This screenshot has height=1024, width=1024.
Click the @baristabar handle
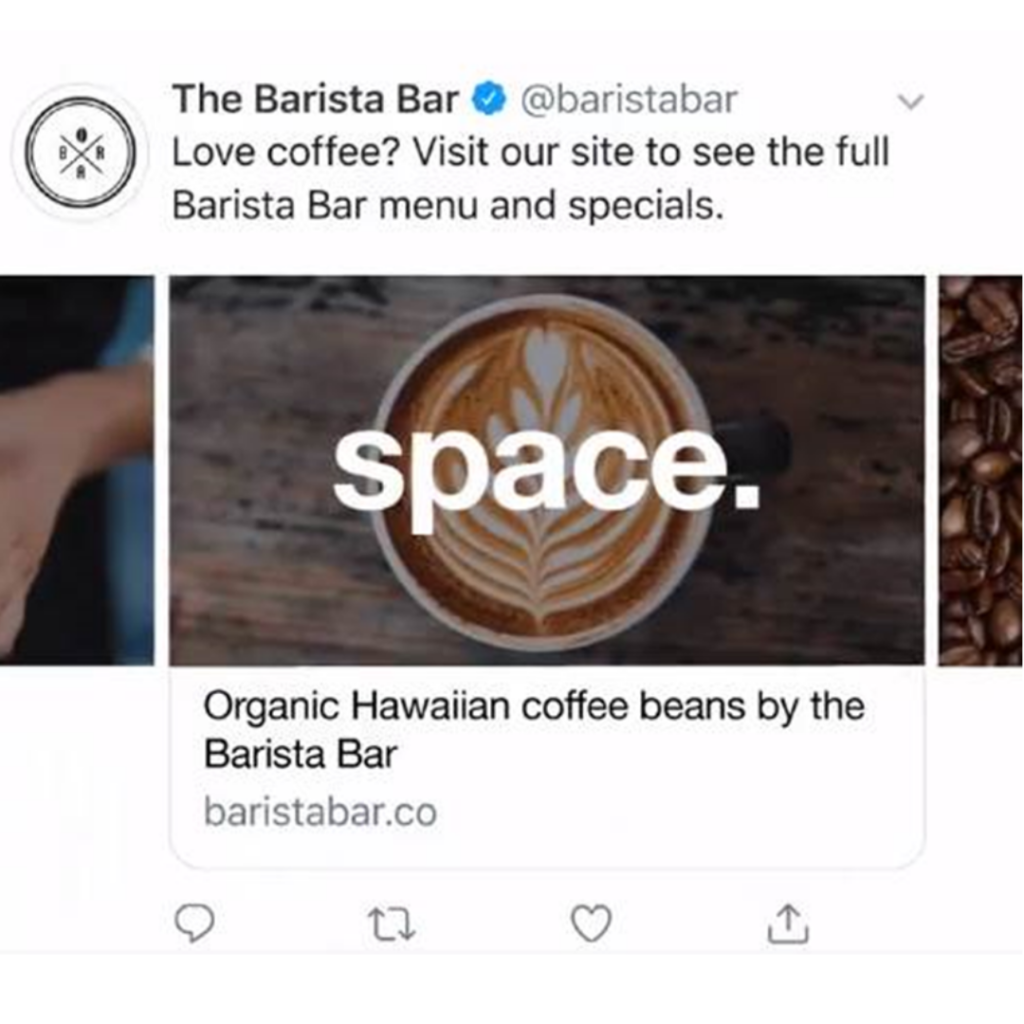click(628, 100)
